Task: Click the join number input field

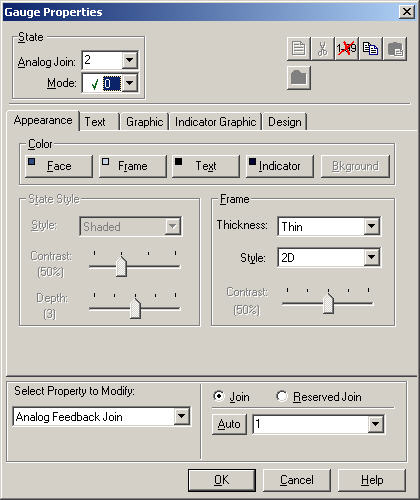Action: point(311,424)
